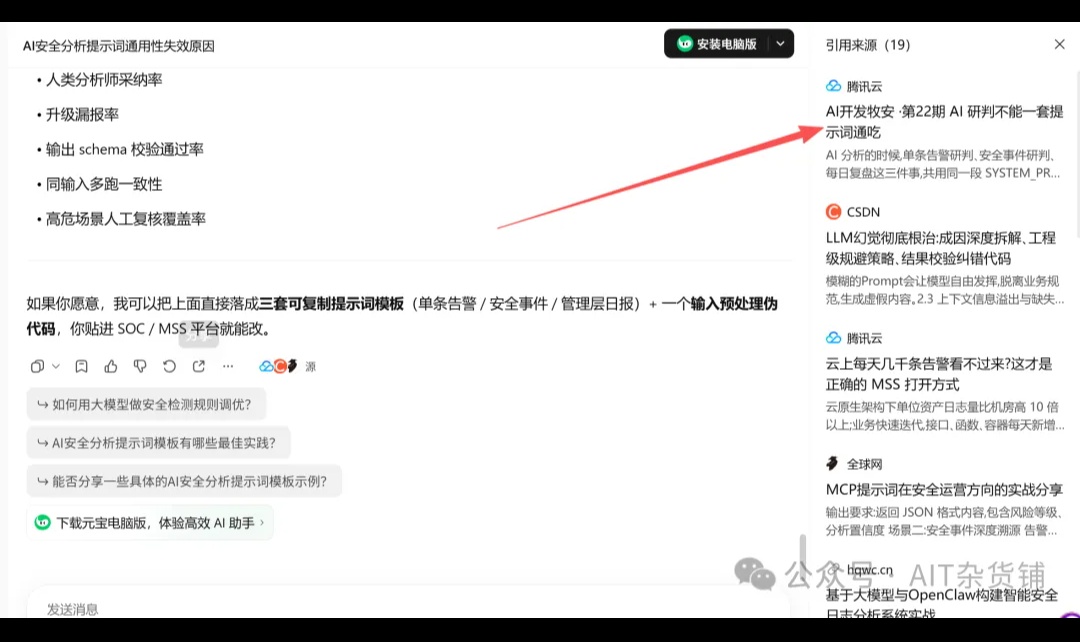Screen dimensions: 1080x642
Task: Click snippet 输出要求:返回 JSON 格式内容
Action: 944,521
